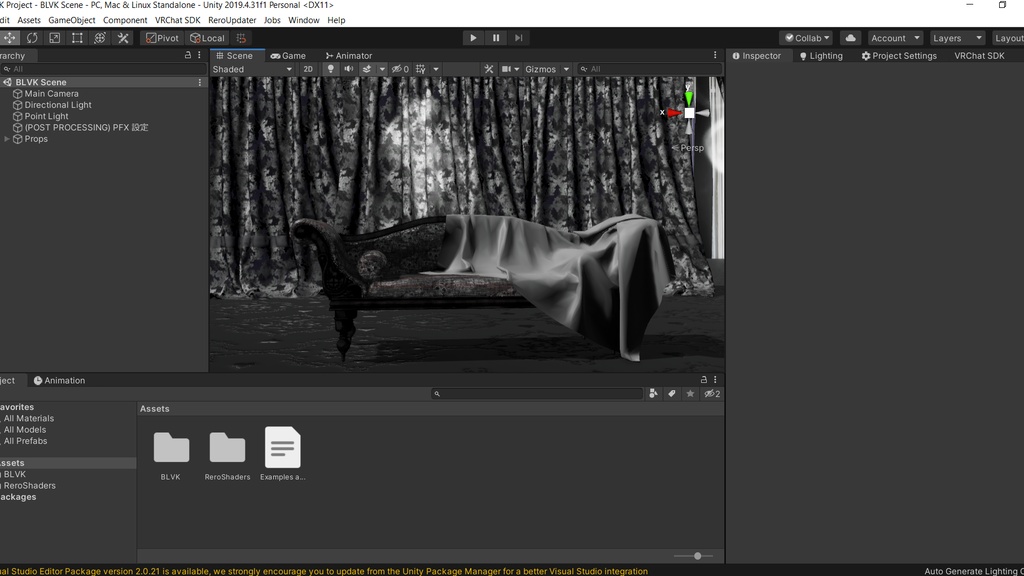The width and height of the screenshot is (1024, 576).
Task: Open the Gizmos dropdown
Action: 546,69
